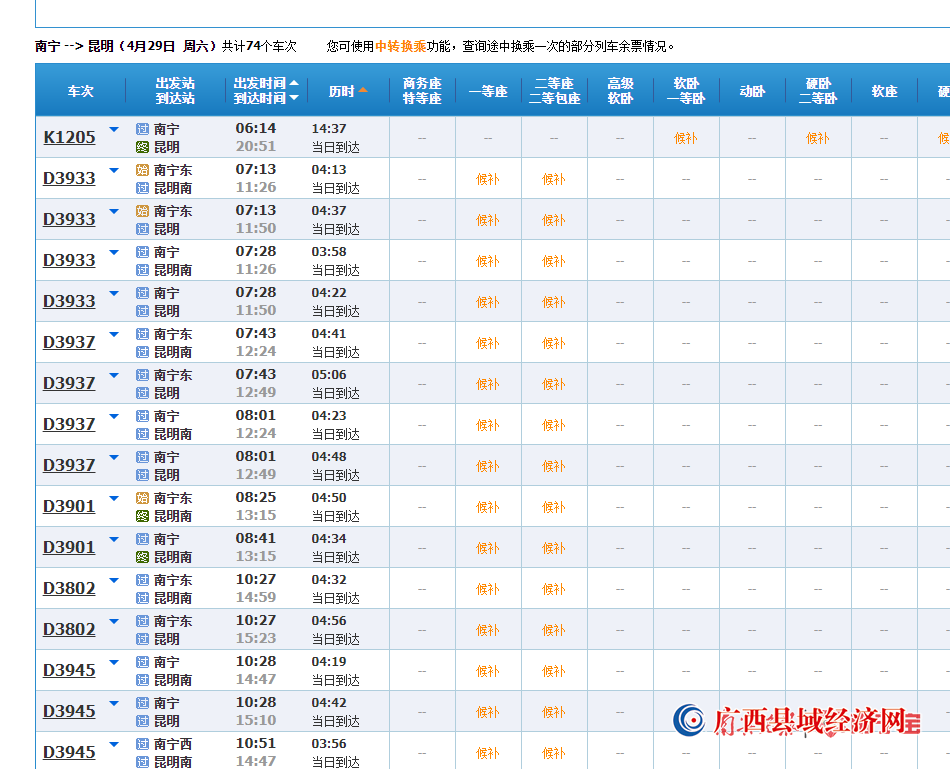Expand arrow beside D3901 departing at 08:41
Image resolution: width=950 pixels, height=769 pixels.
point(114,539)
